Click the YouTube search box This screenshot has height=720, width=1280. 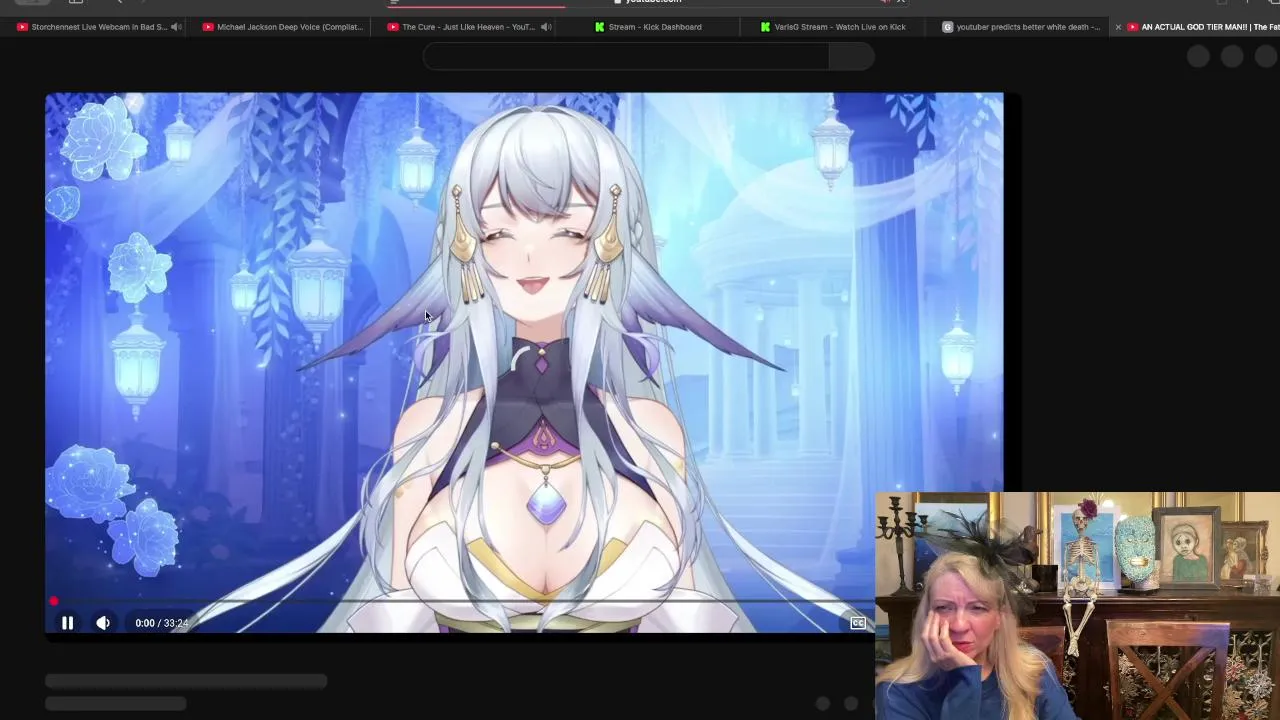click(626, 57)
